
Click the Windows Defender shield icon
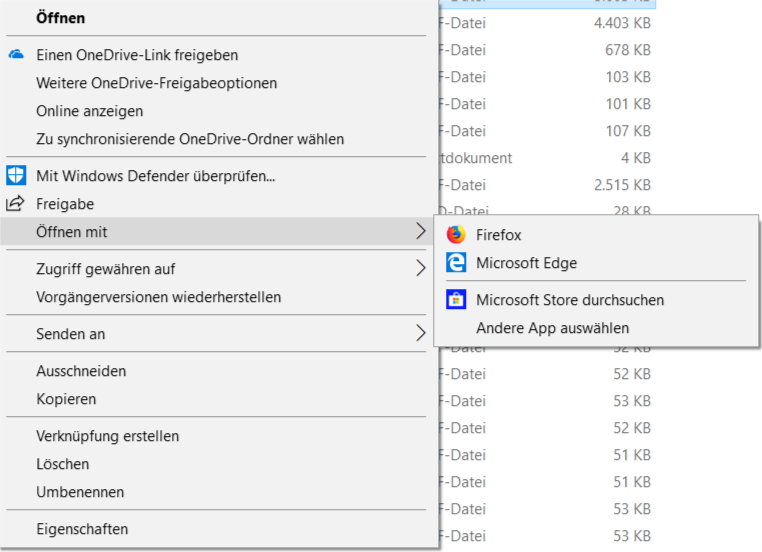point(16,175)
